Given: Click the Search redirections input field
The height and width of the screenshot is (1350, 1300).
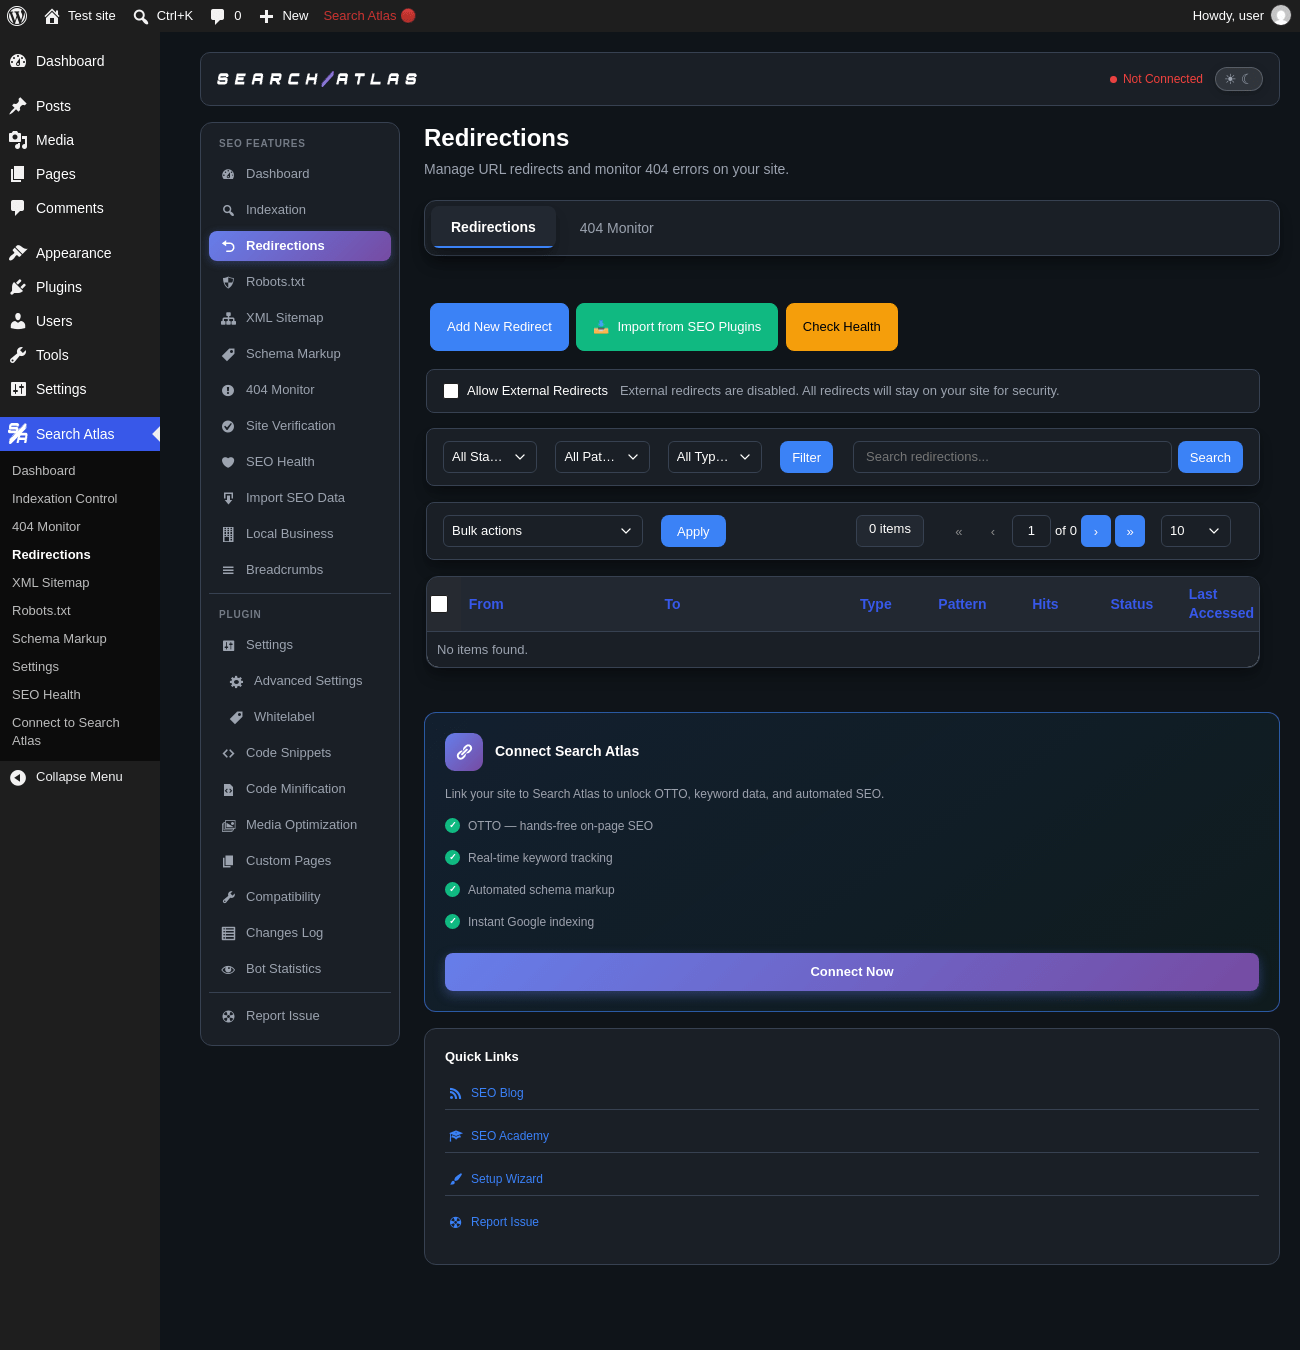Looking at the screenshot, I should [x=1012, y=457].
